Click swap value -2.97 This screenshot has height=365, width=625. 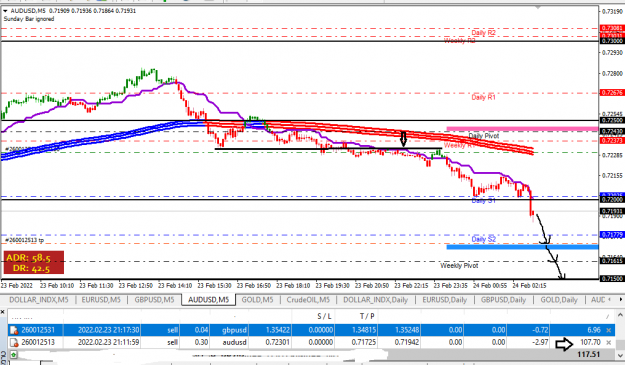pos(541,342)
